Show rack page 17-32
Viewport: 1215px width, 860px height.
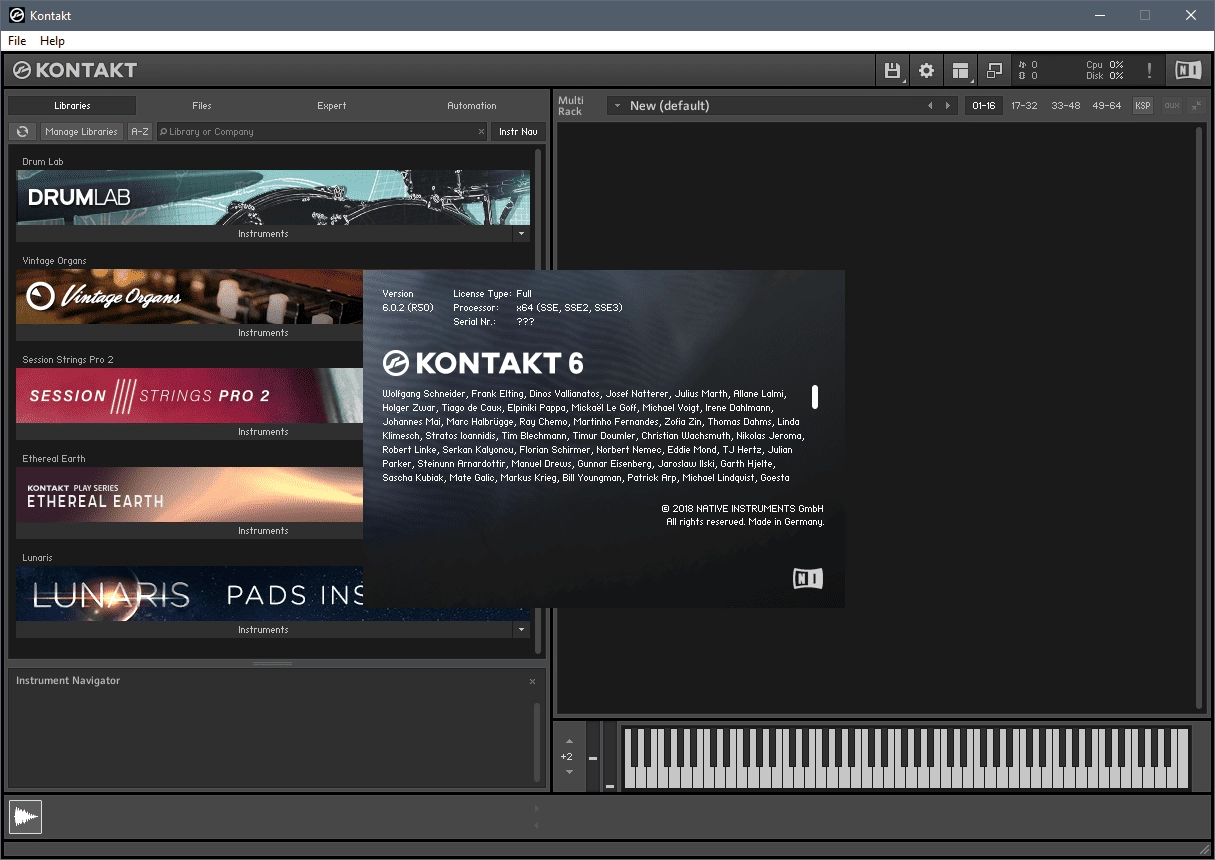[x=1024, y=105]
